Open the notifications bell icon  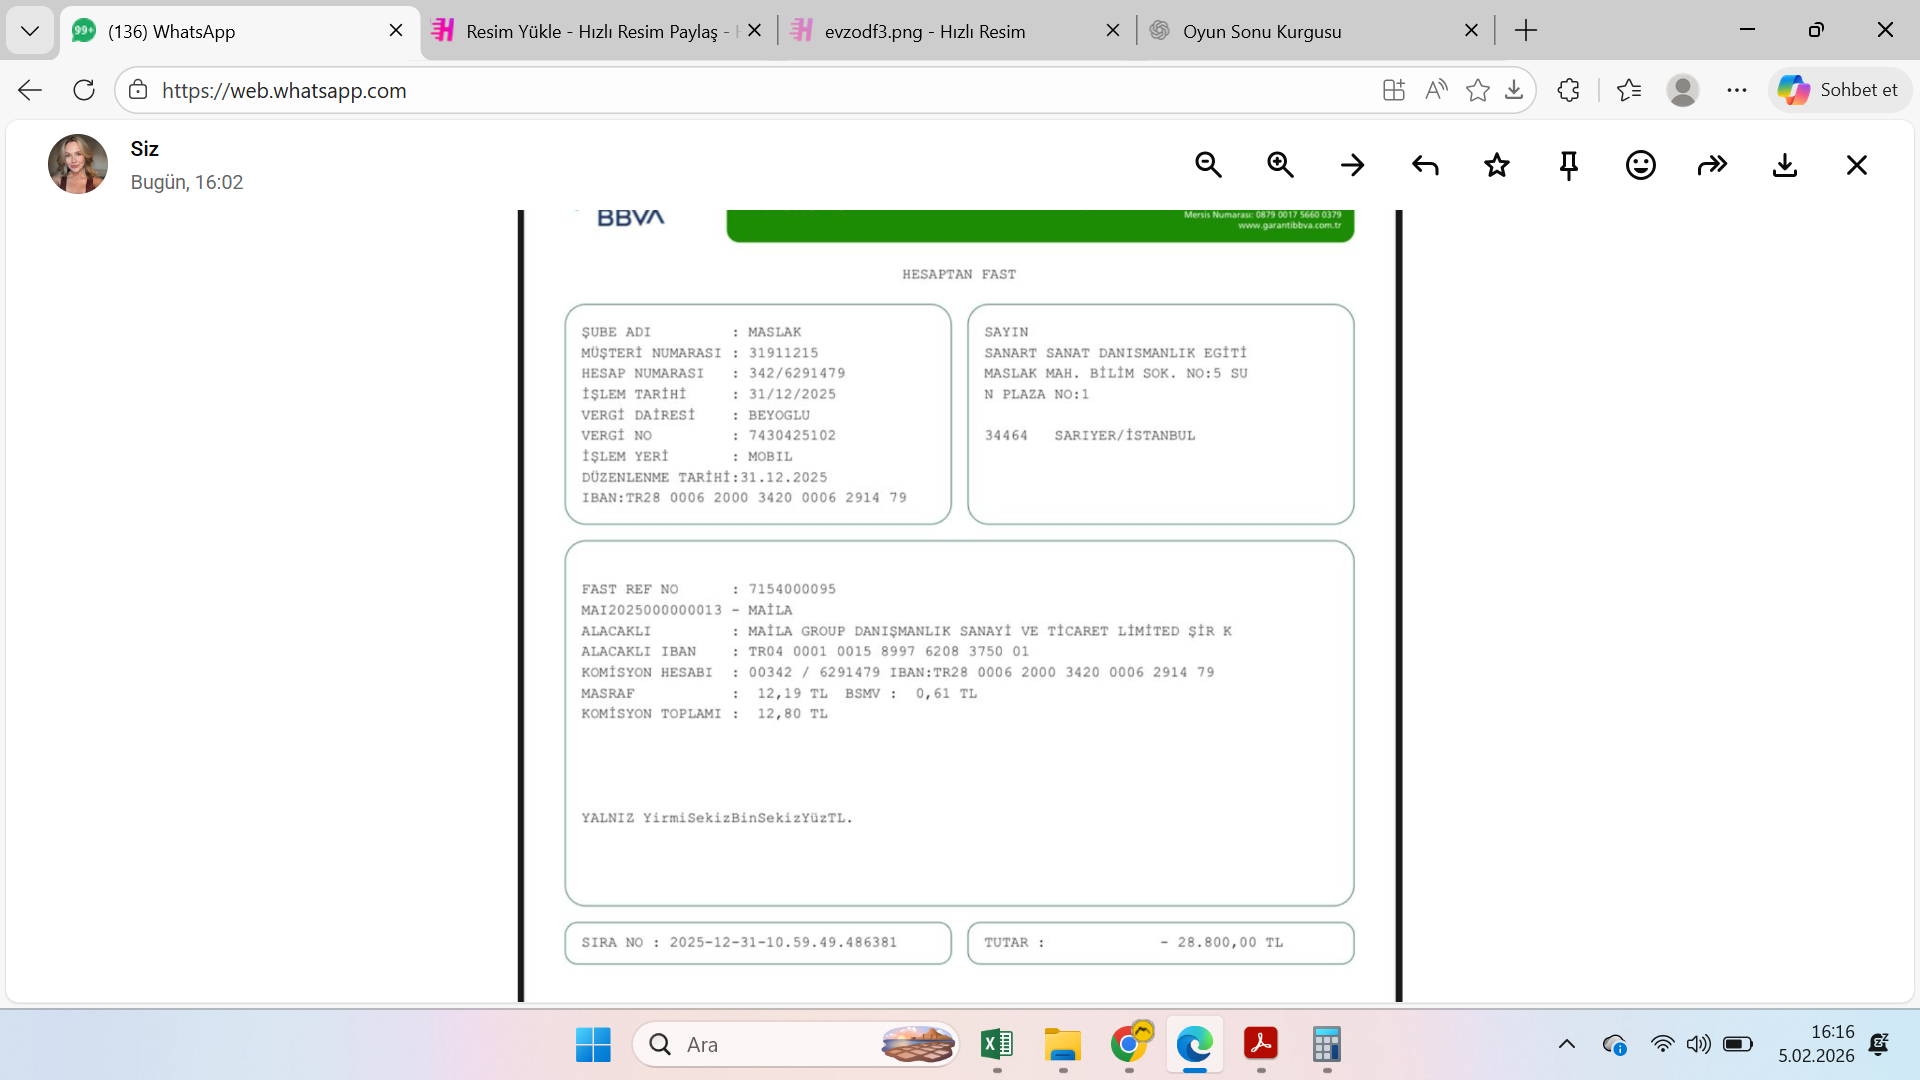(1879, 1045)
